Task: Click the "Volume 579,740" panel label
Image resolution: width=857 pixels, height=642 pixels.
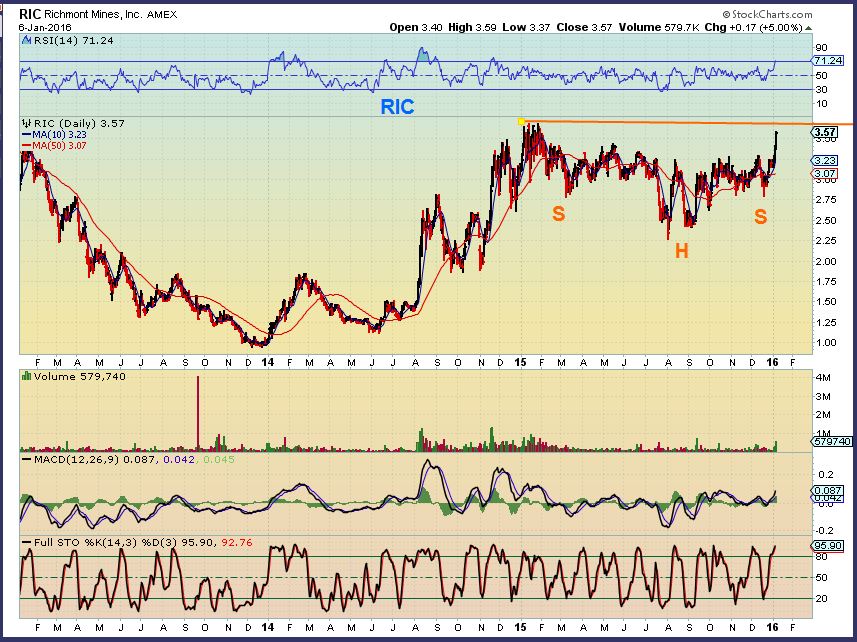Action: 79,376
